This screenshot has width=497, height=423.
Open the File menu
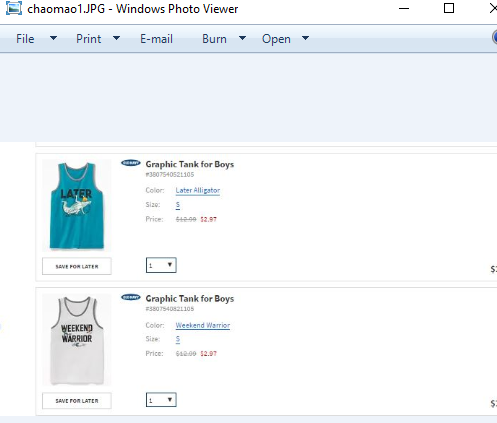25,39
